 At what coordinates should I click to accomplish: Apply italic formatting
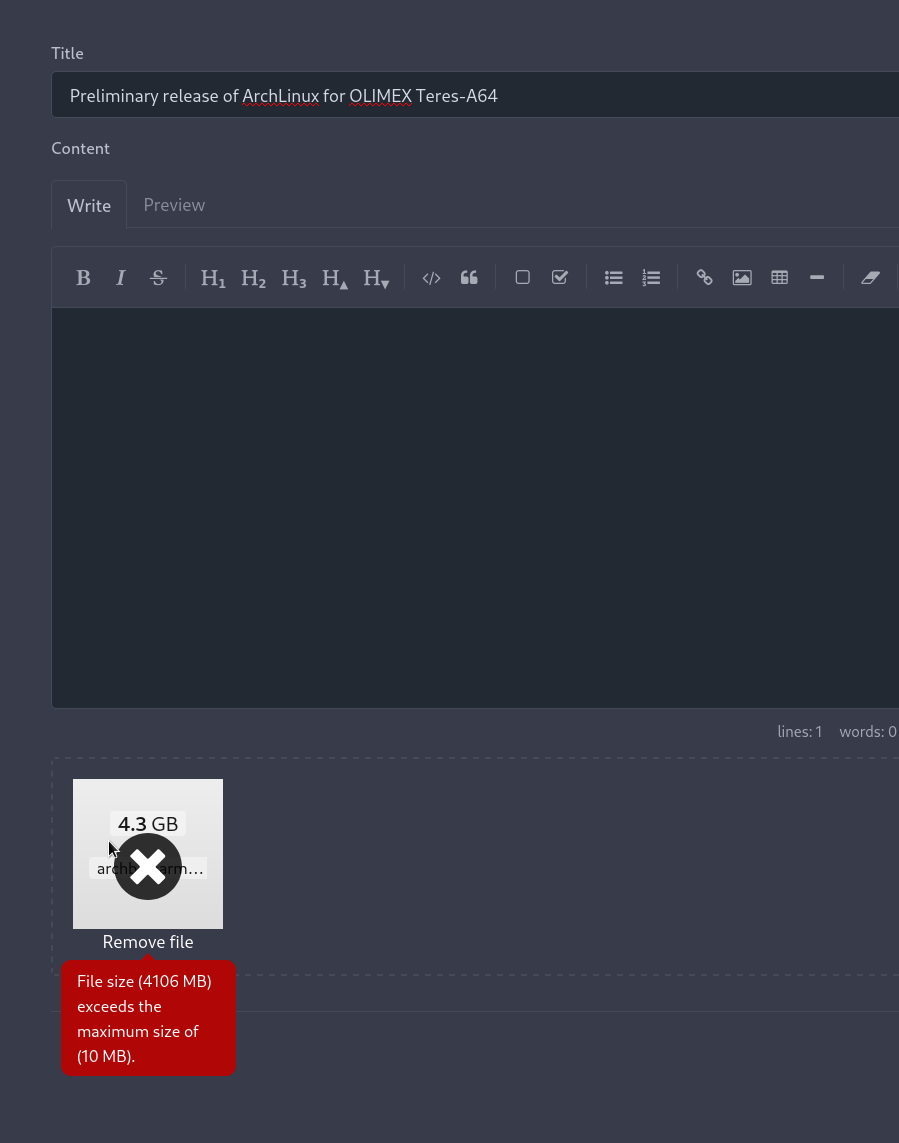coord(121,278)
